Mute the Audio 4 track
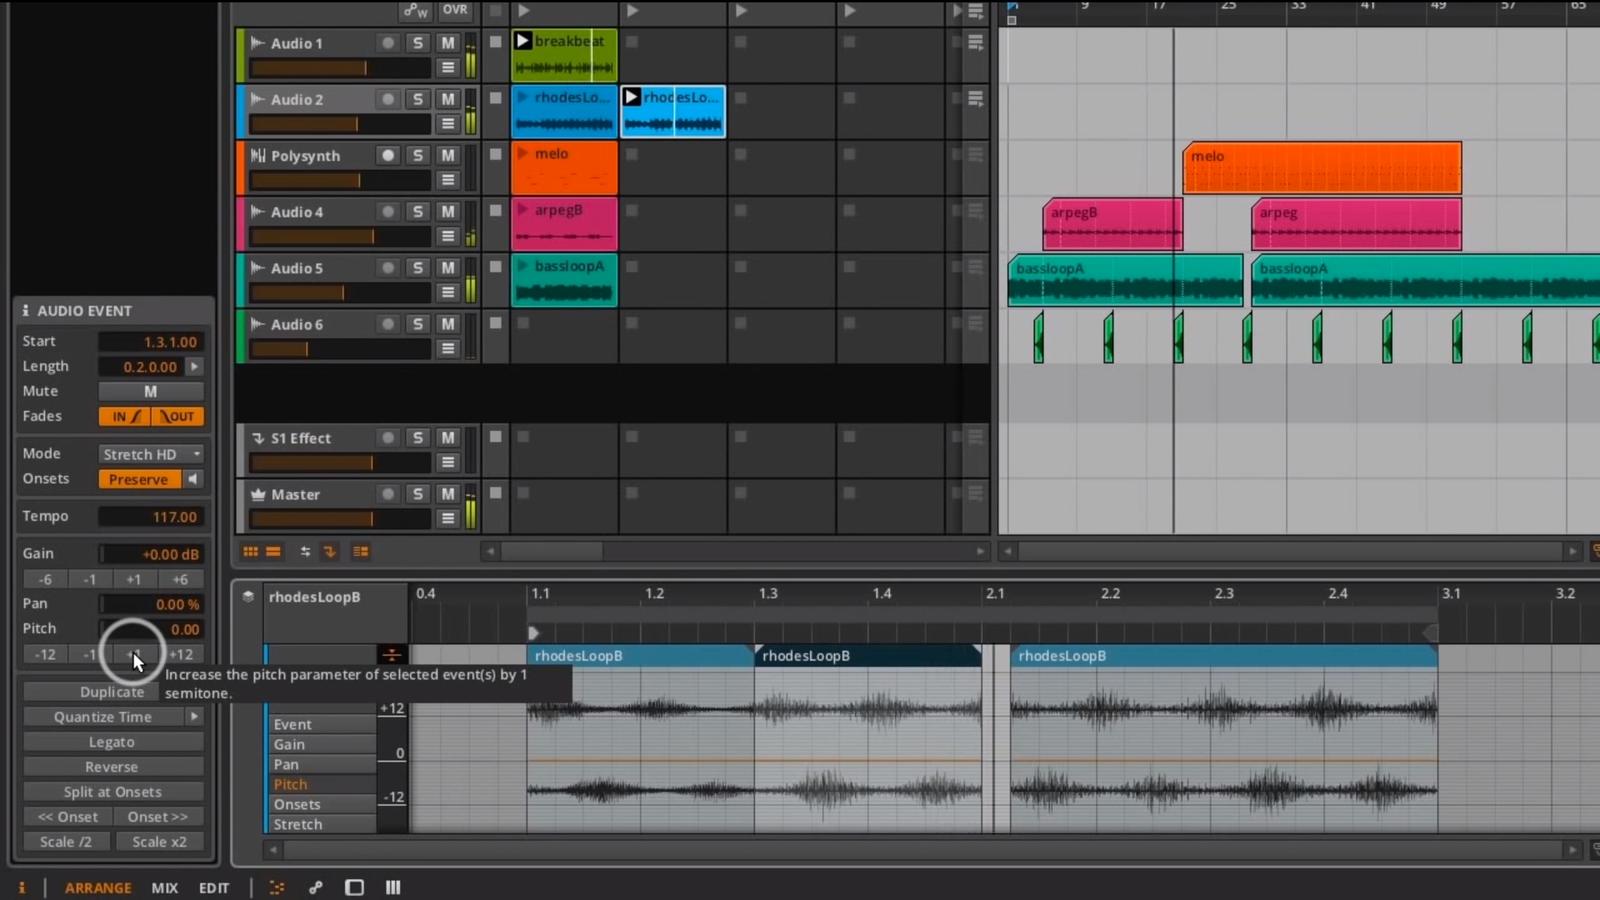The image size is (1600, 900). 448,211
